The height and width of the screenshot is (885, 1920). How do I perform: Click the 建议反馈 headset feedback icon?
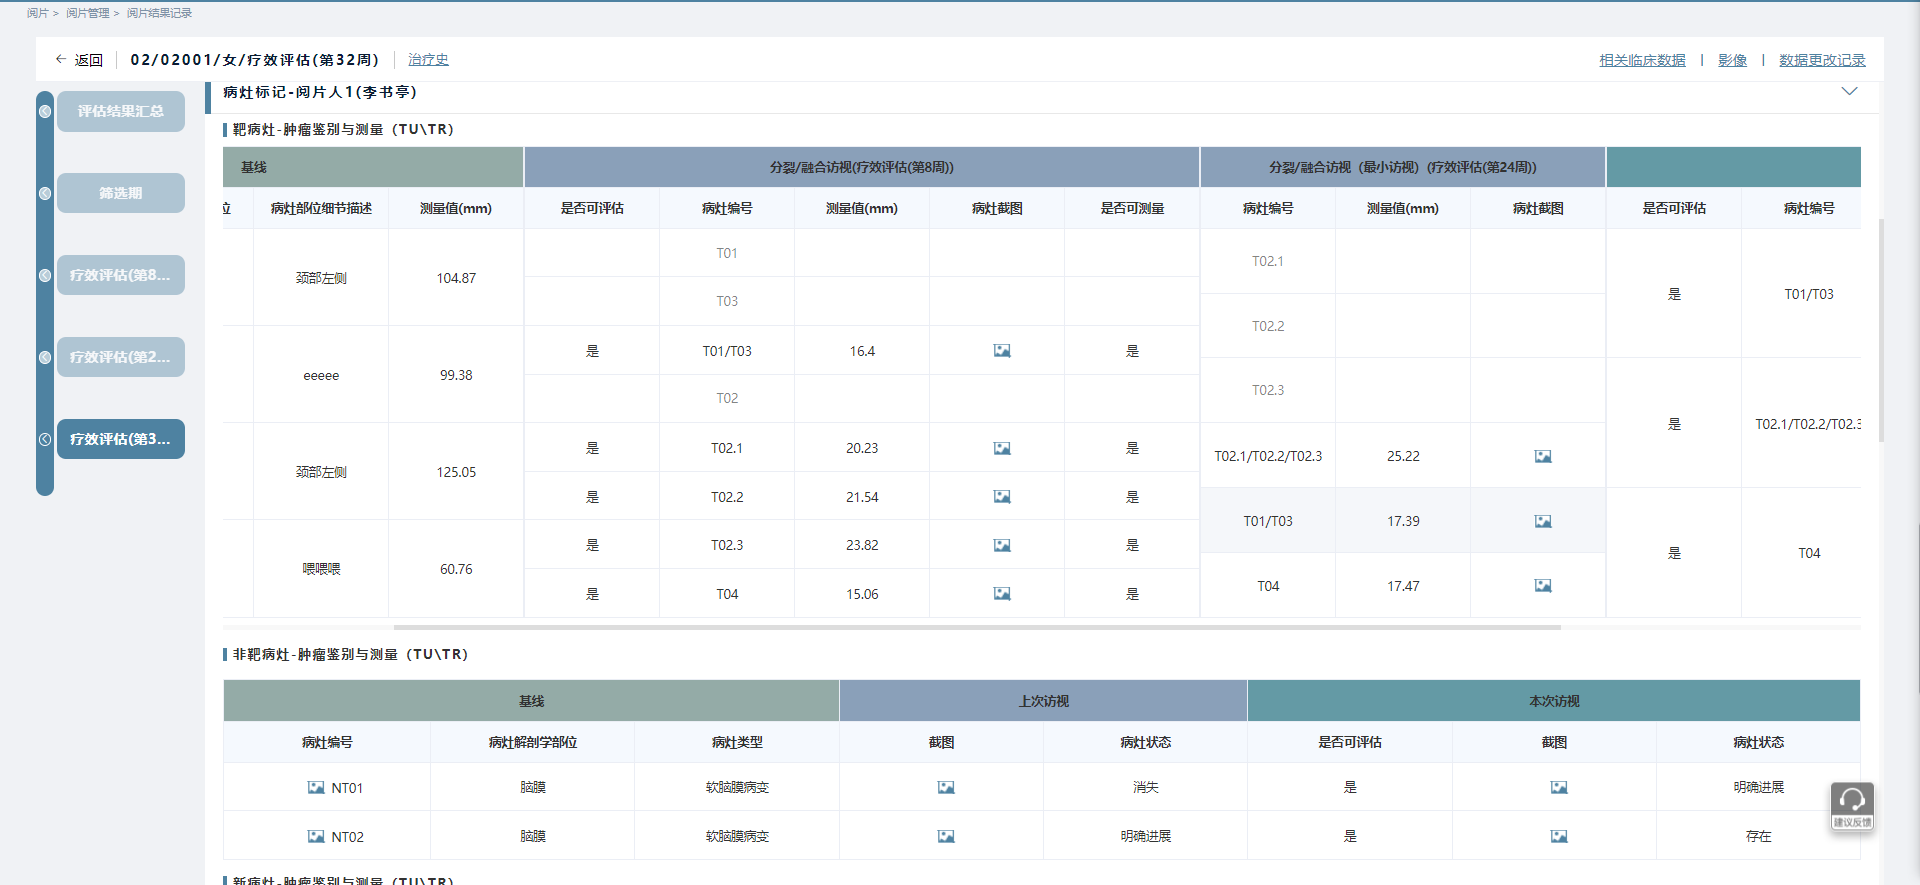[1852, 806]
